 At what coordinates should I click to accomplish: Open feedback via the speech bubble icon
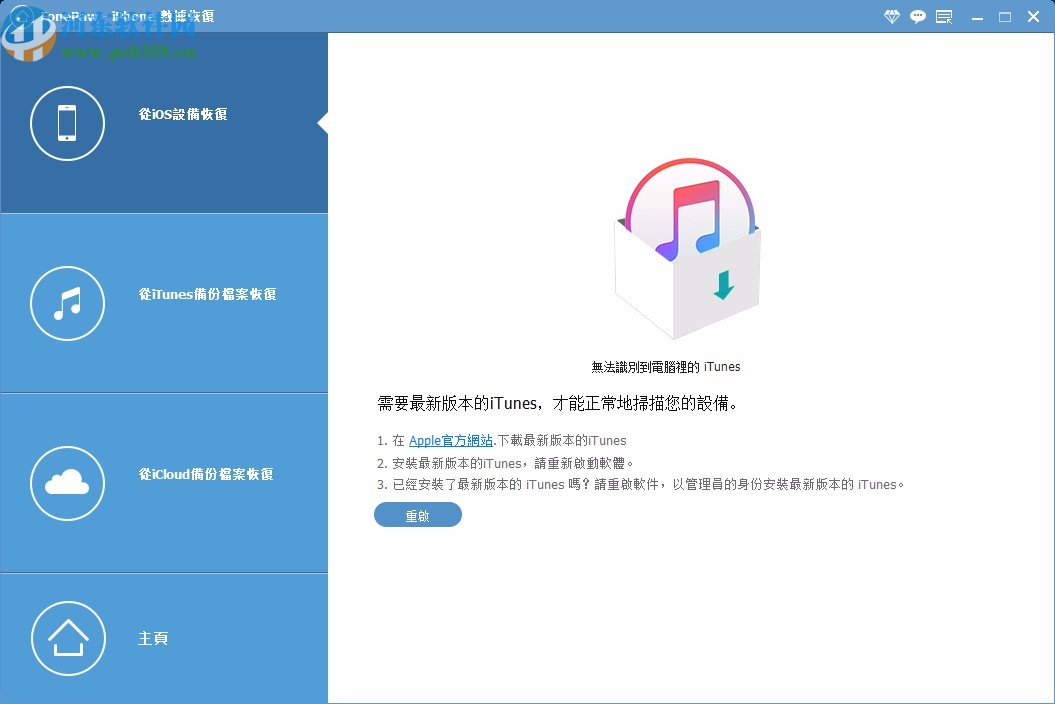click(917, 16)
